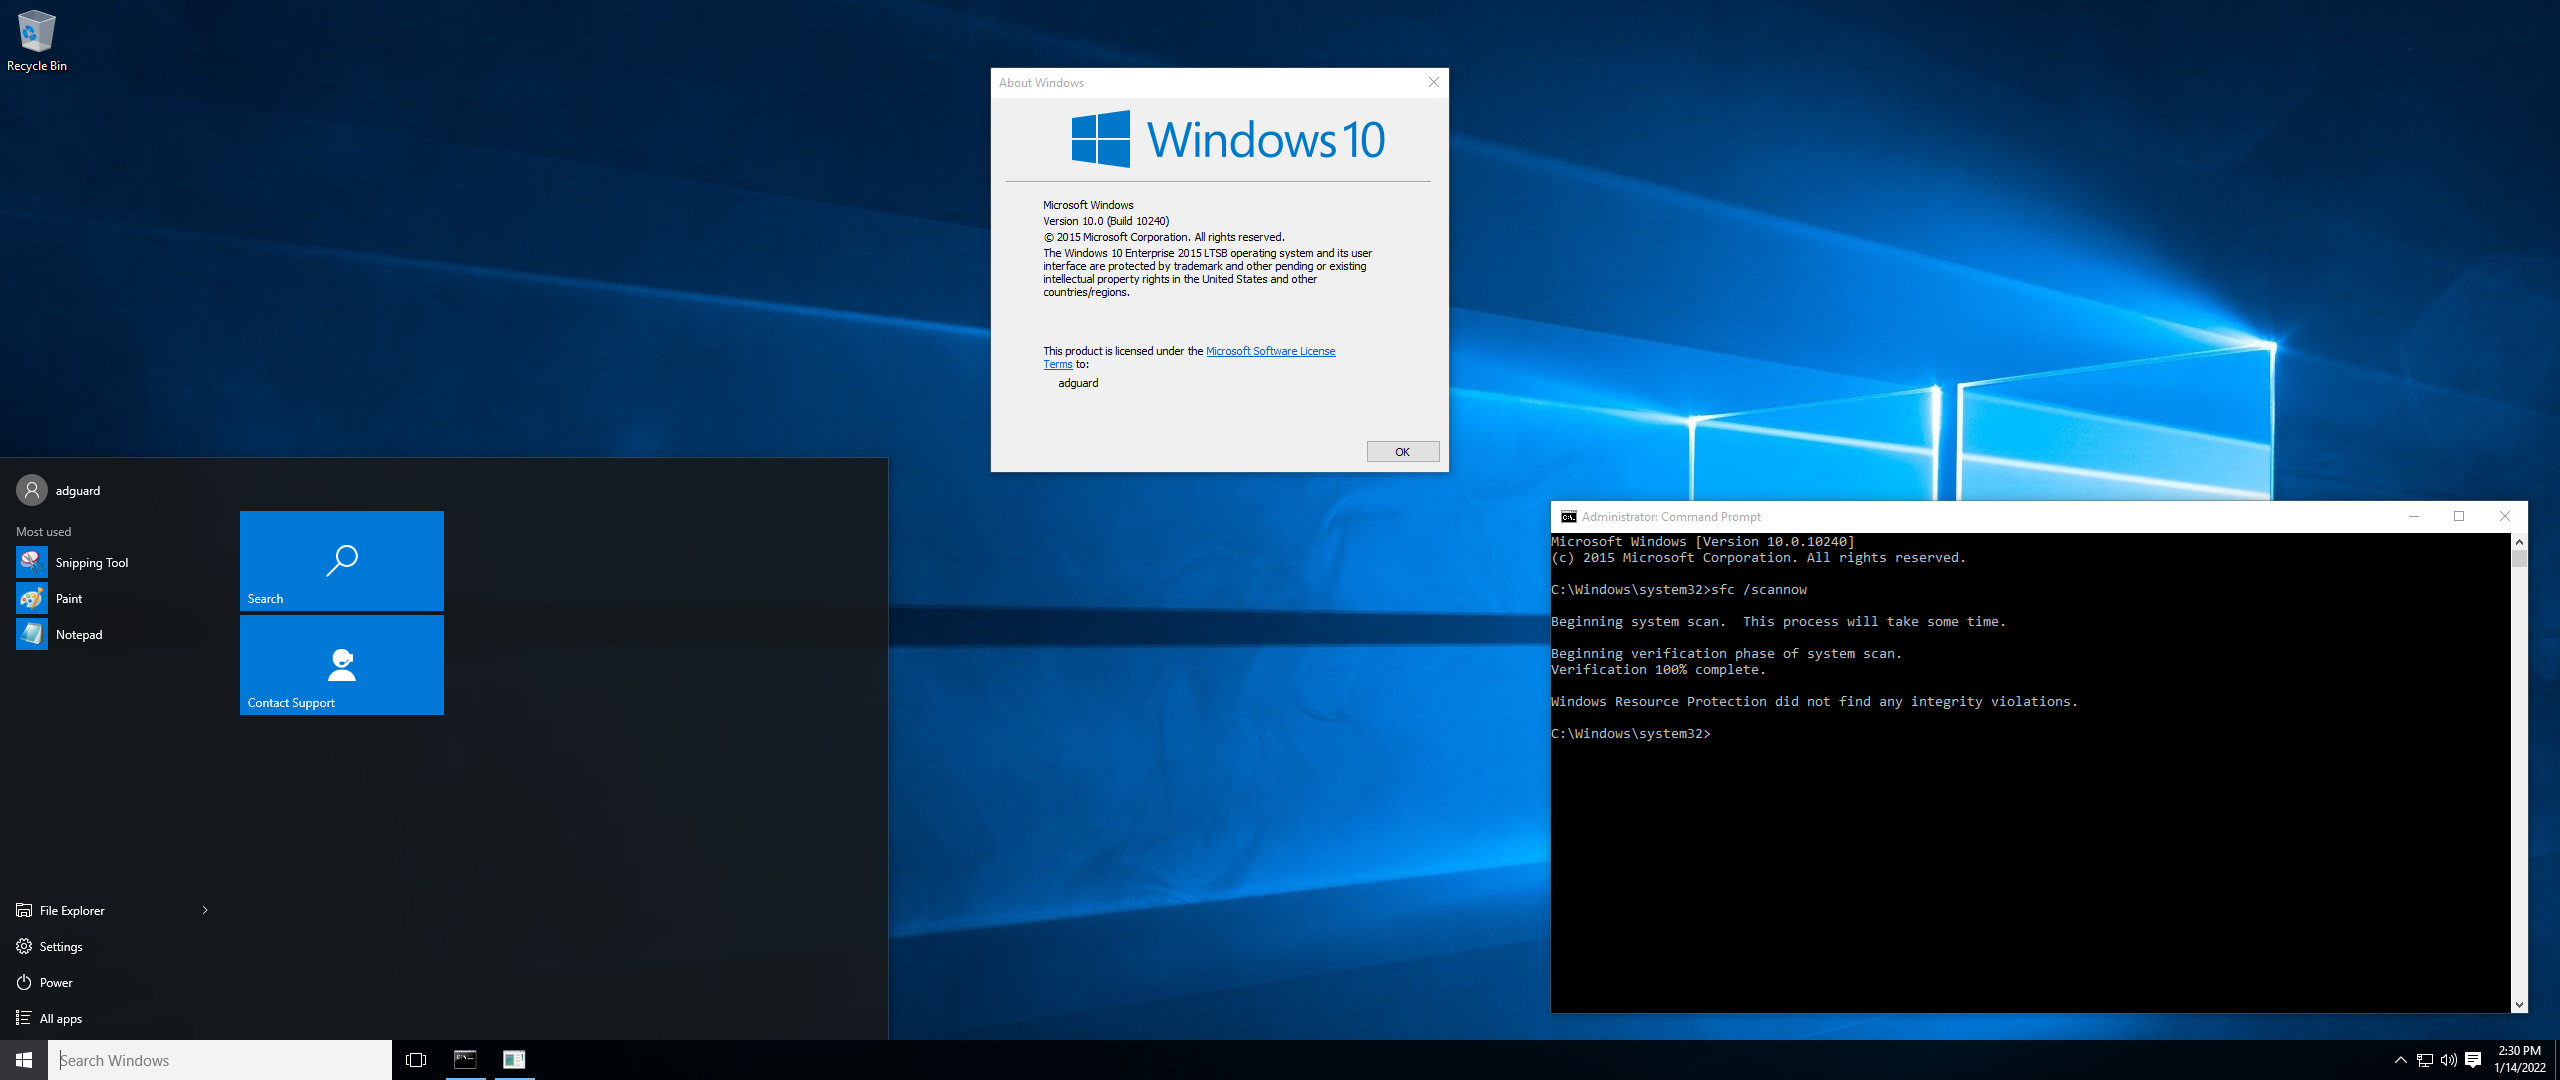Click the 'Most used' heading in Start
Image resolution: width=2560 pixels, height=1080 pixels.
coord(44,532)
